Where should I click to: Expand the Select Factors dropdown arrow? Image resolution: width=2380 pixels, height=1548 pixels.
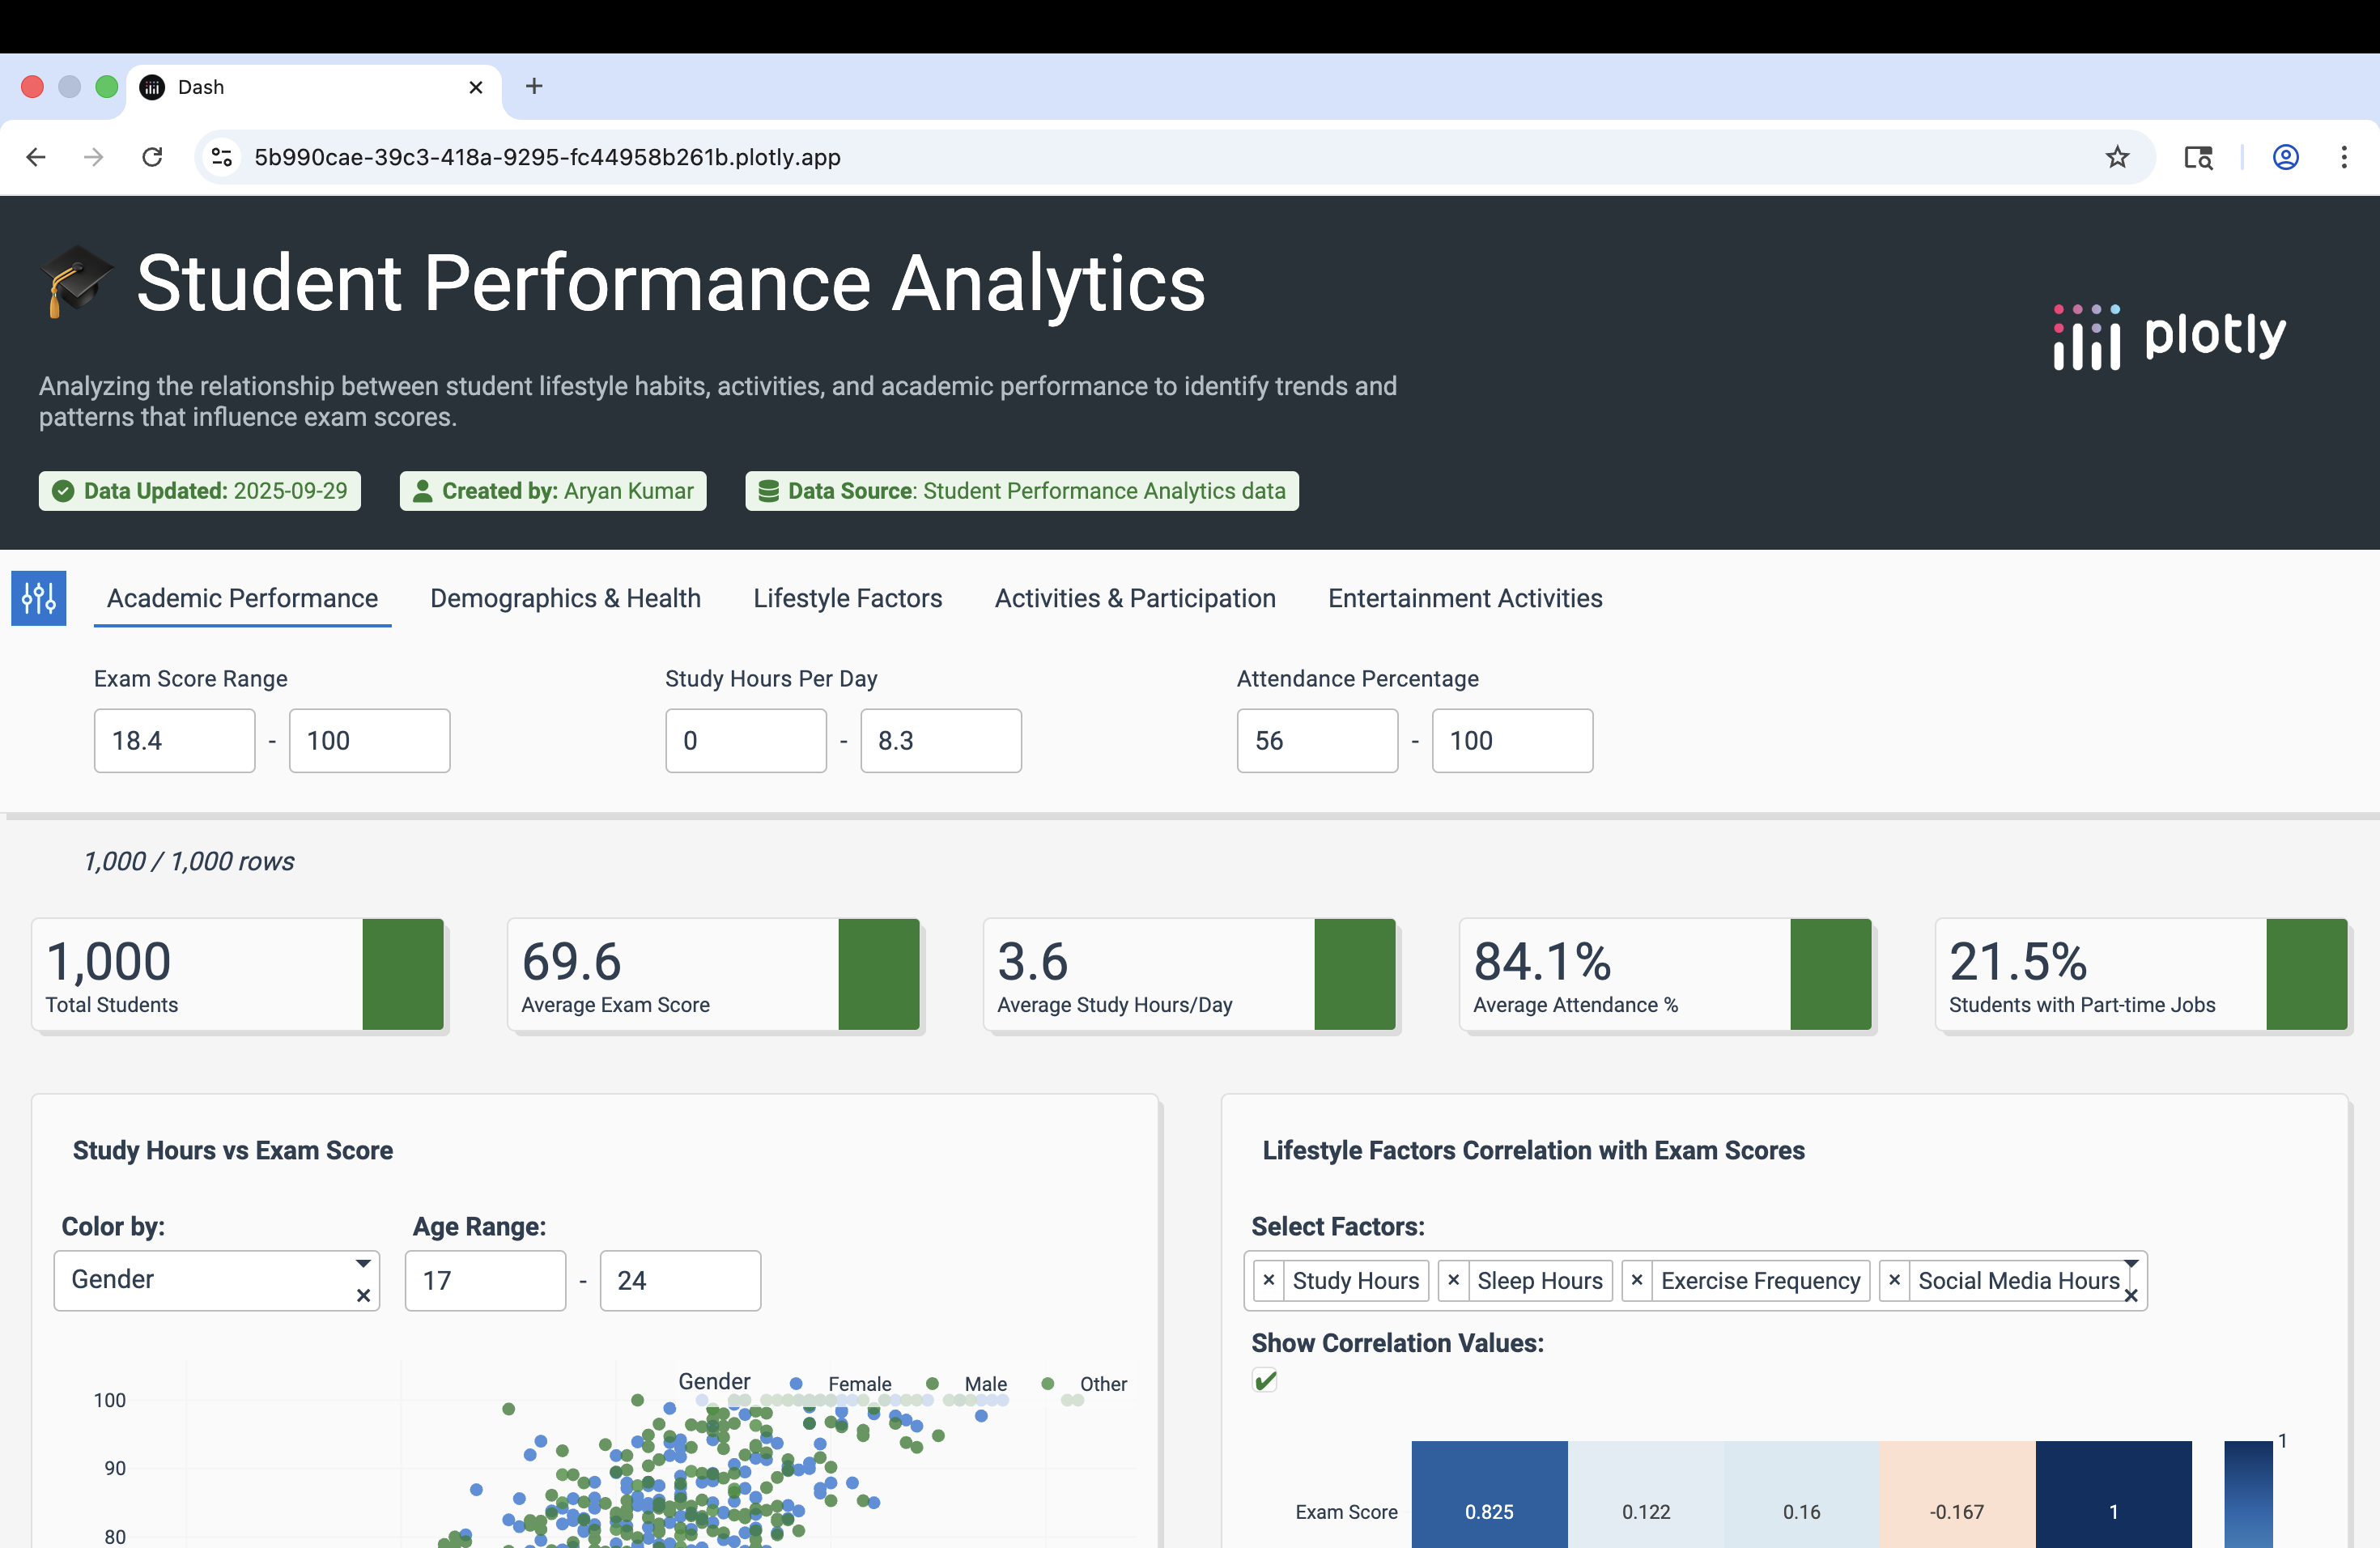[2131, 1264]
